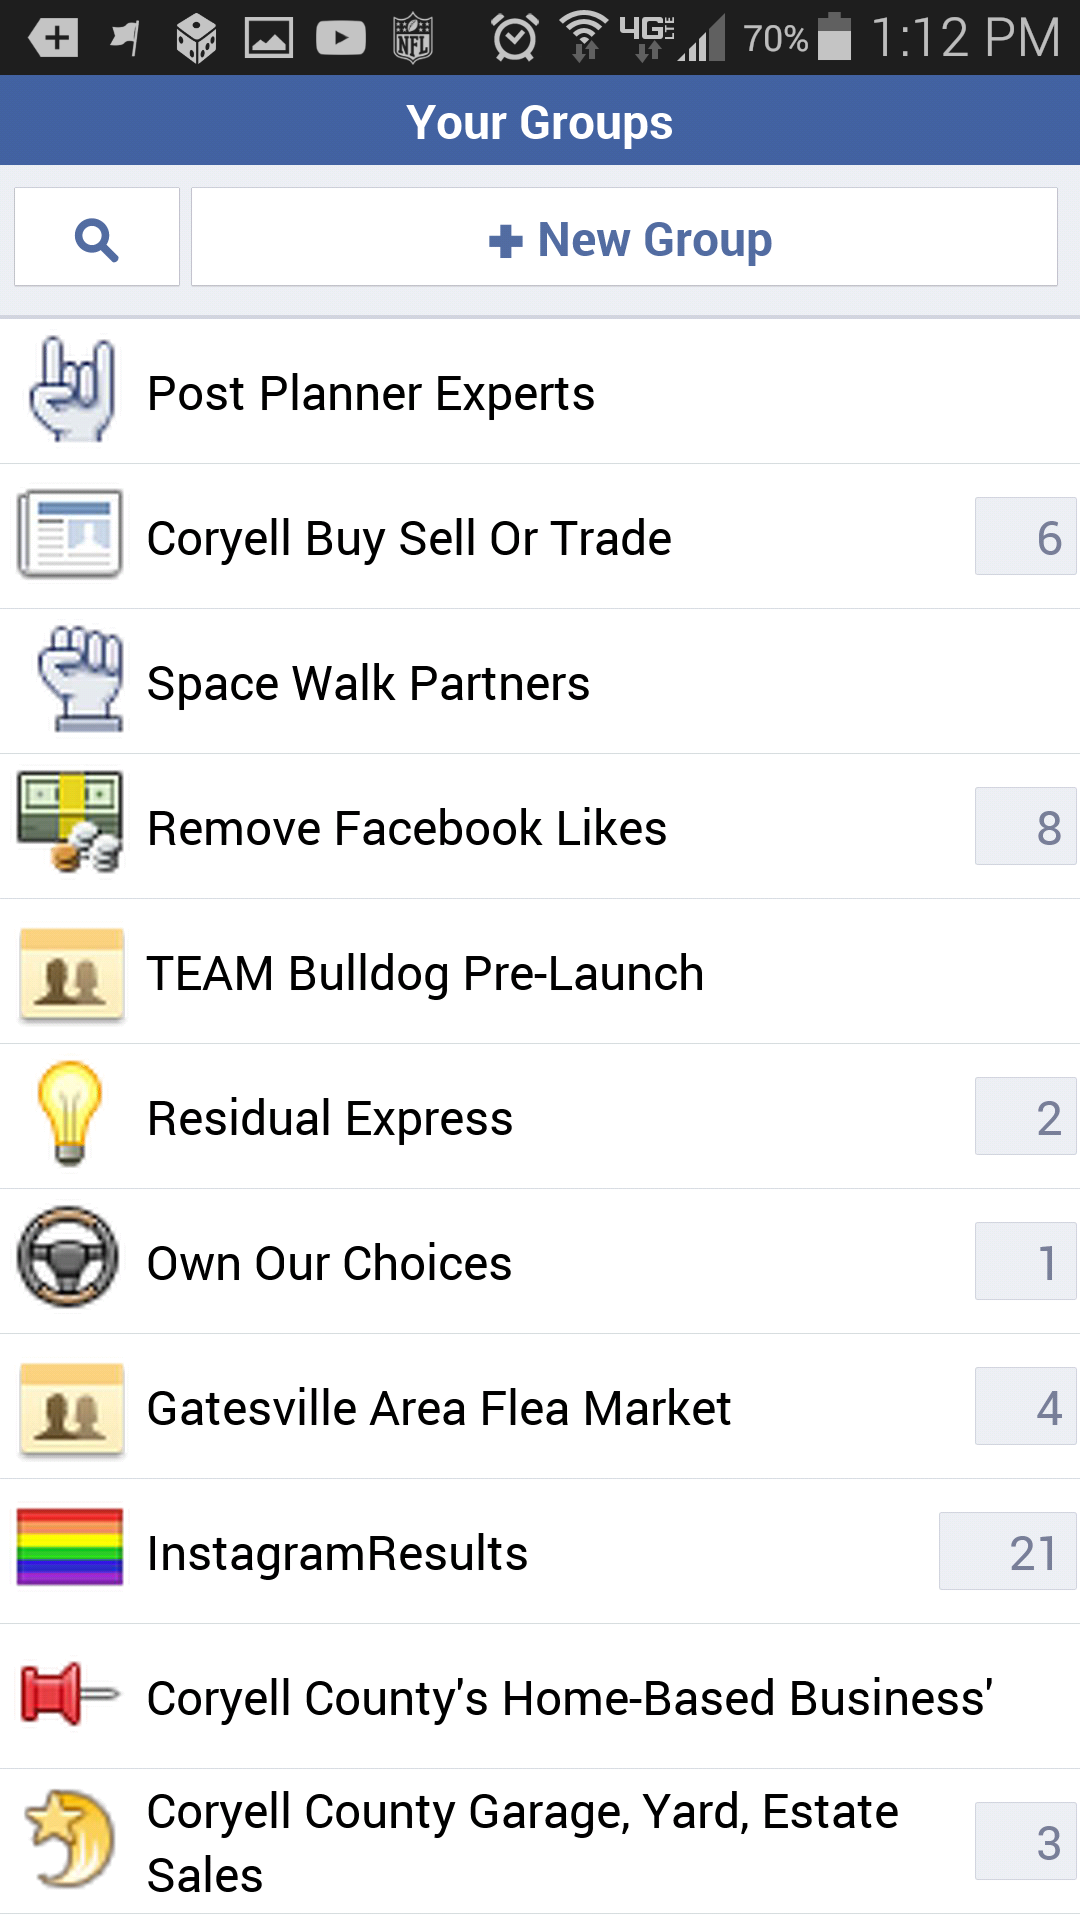Tap the Your Groups title bar

point(540,120)
